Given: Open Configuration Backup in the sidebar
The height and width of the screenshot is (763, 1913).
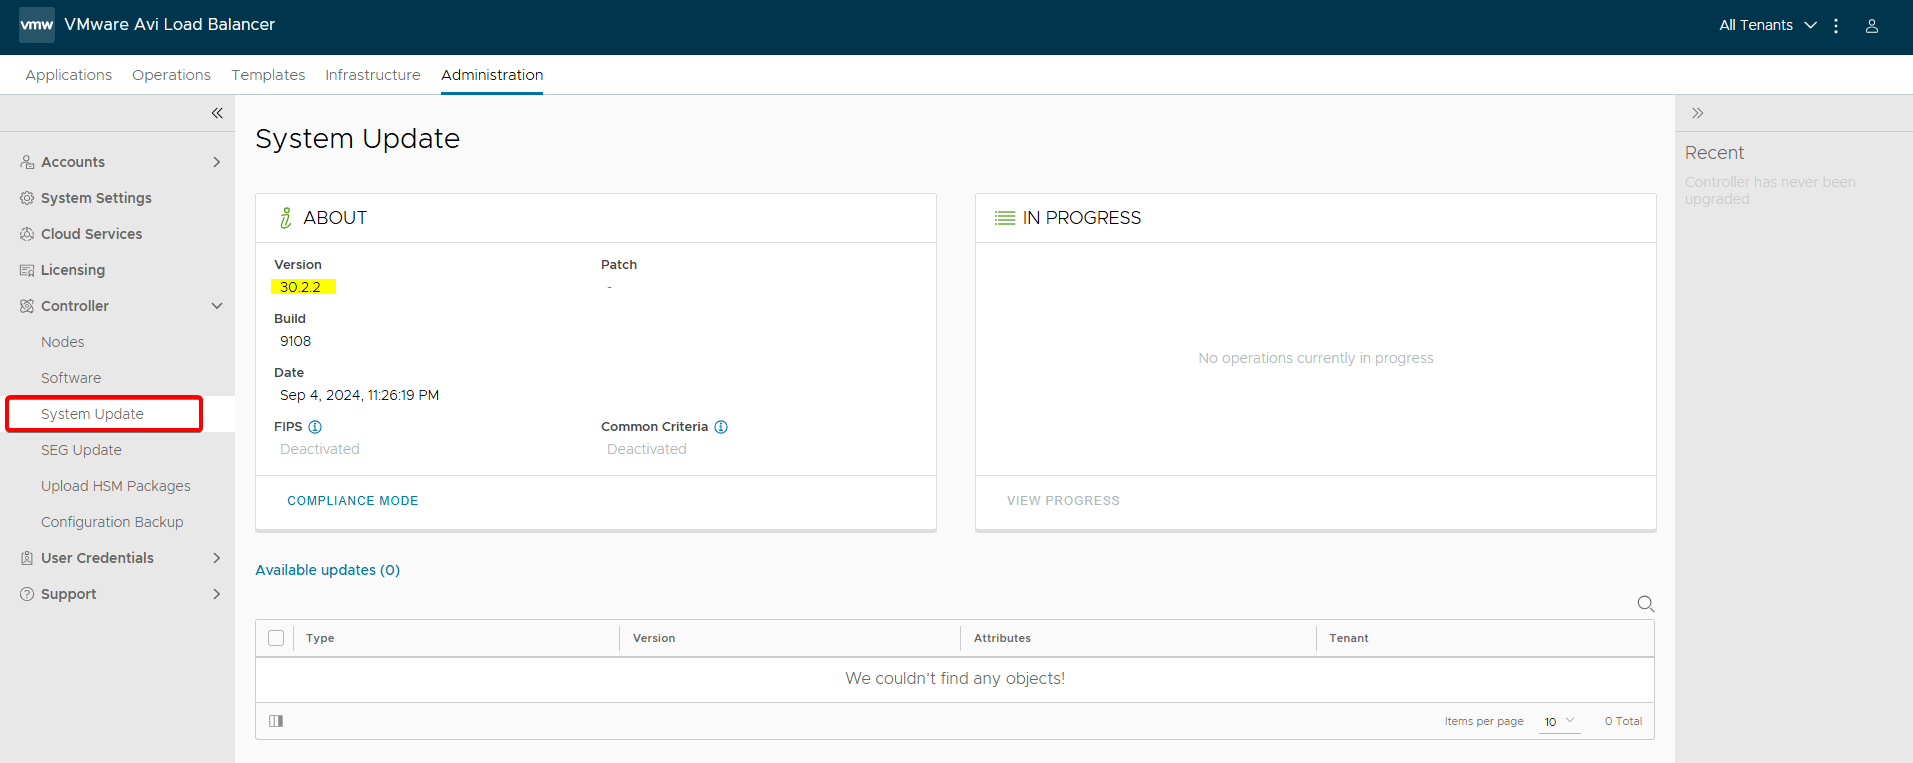Looking at the screenshot, I should click(112, 522).
